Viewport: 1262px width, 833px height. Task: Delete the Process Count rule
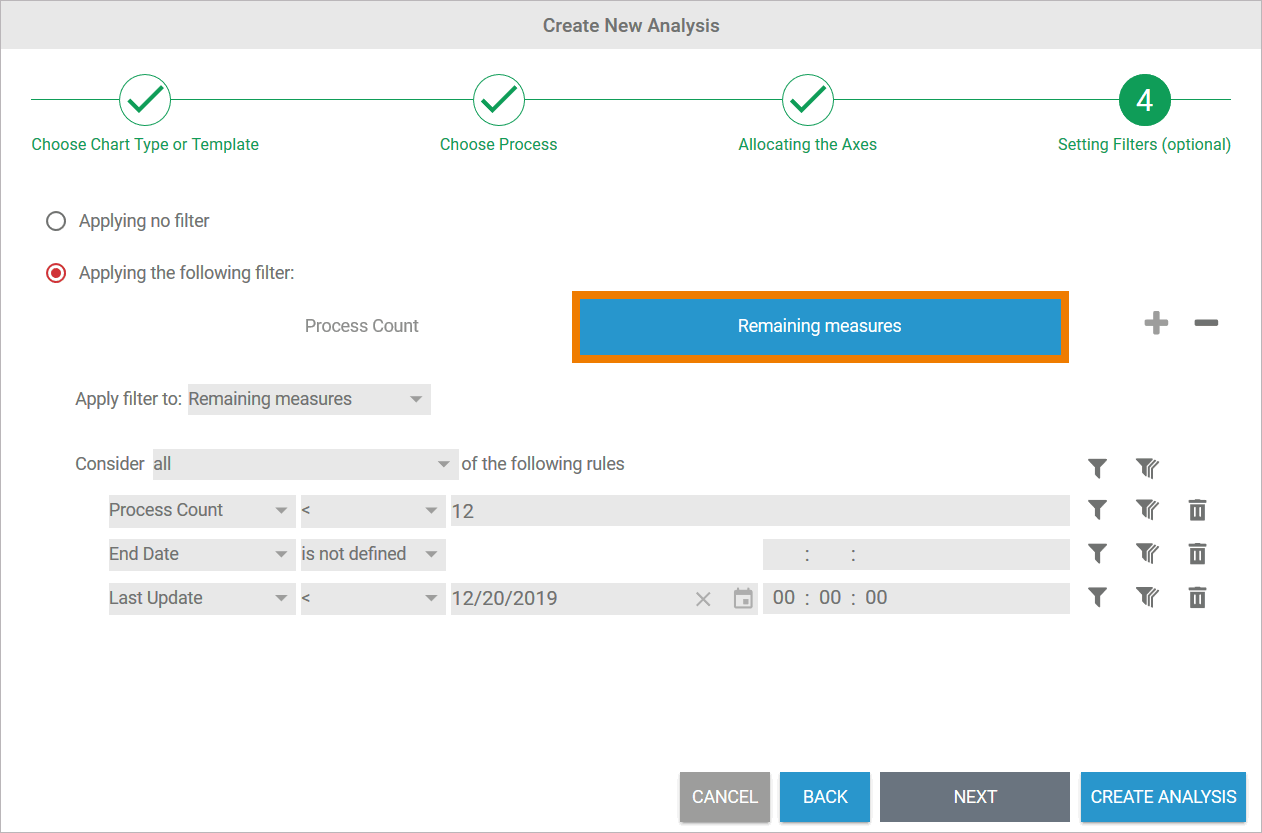click(x=1197, y=510)
